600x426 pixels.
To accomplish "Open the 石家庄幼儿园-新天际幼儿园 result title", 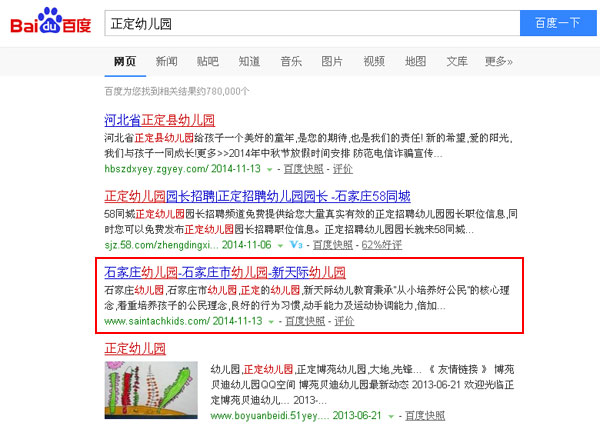I will pyautogui.click(x=225, y=273).
